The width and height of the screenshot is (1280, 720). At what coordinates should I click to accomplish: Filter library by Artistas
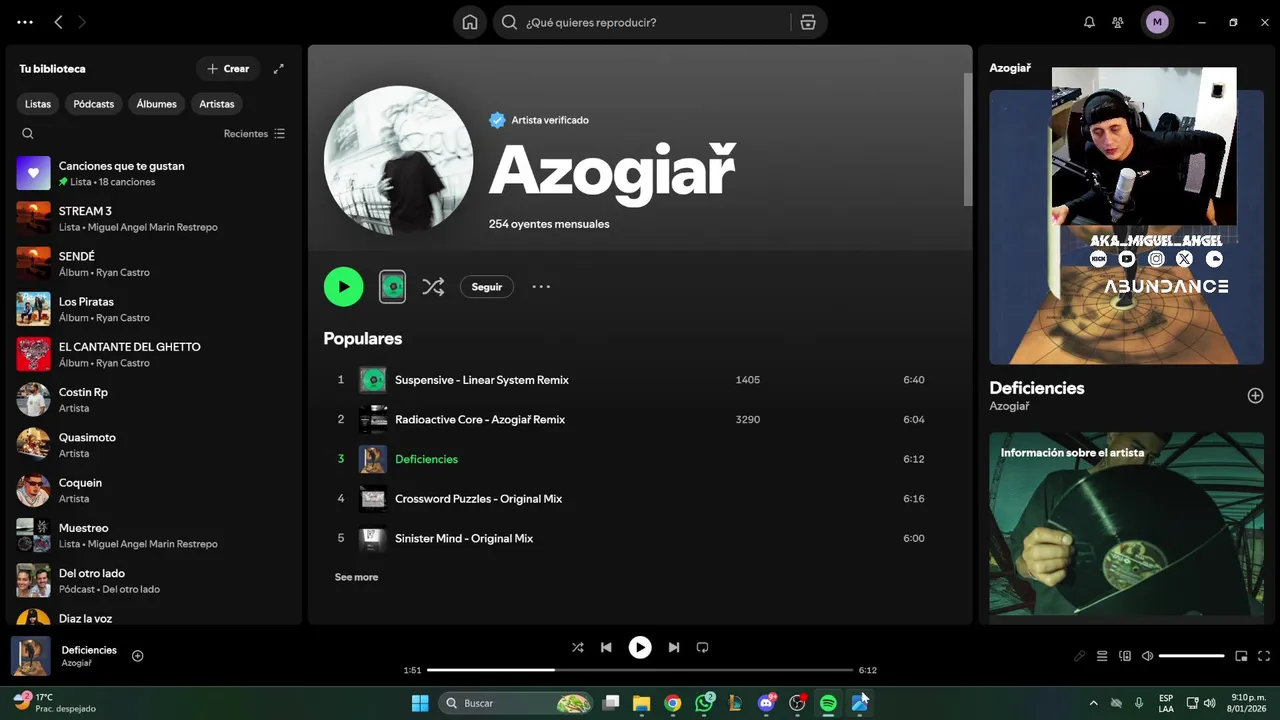[217, 104]
